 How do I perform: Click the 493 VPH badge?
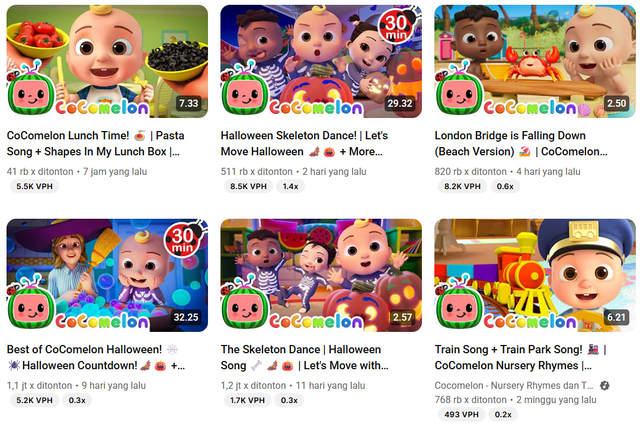pos(461,415)
